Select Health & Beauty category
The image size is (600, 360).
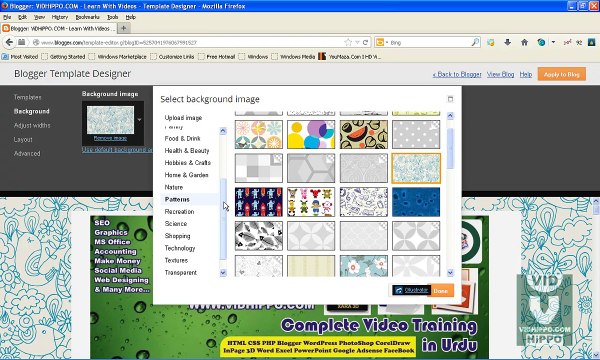187,151
